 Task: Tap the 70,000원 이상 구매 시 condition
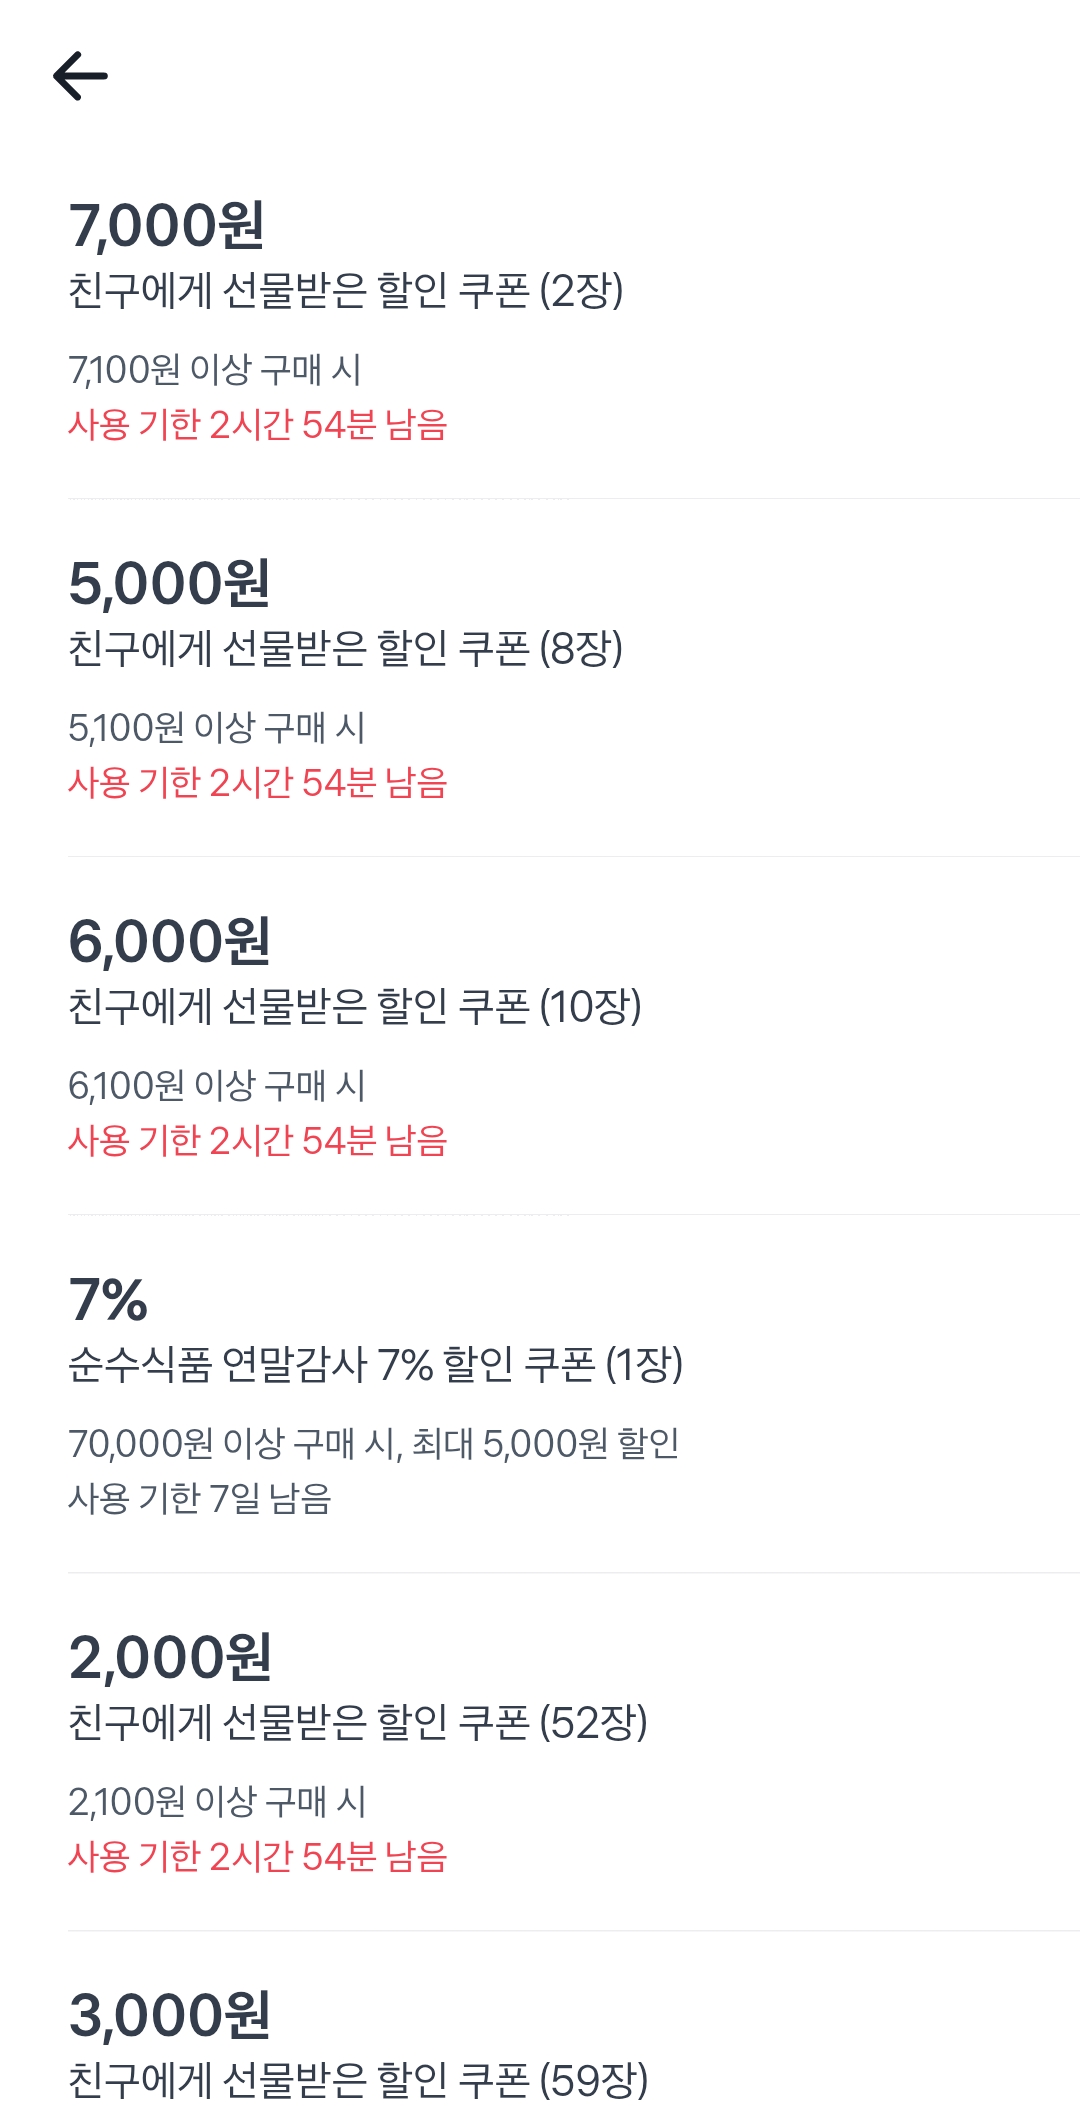tap(373, 1444)
